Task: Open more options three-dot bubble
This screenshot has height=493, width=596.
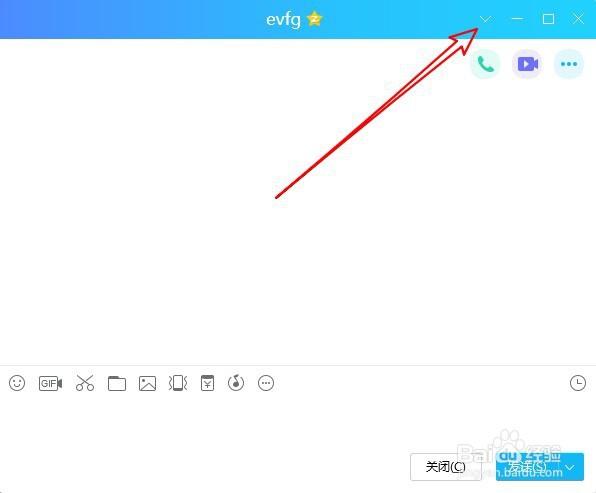Action: coord(569,64)
